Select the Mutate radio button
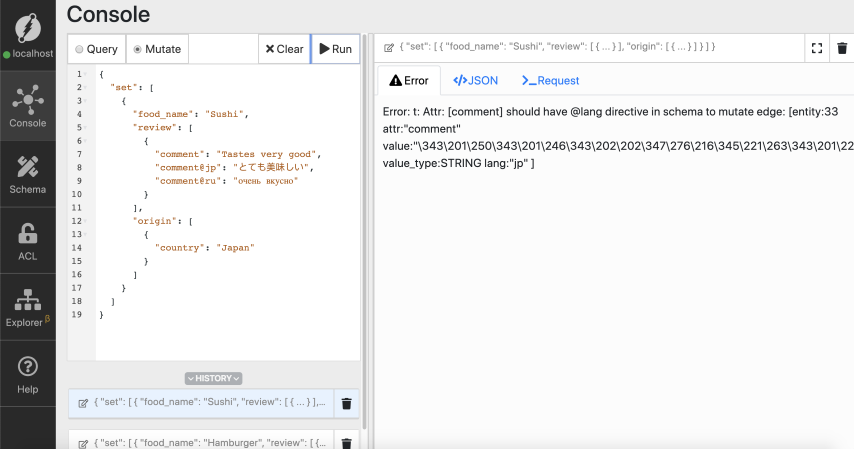The image size is (854, 449). coord(137,49)
